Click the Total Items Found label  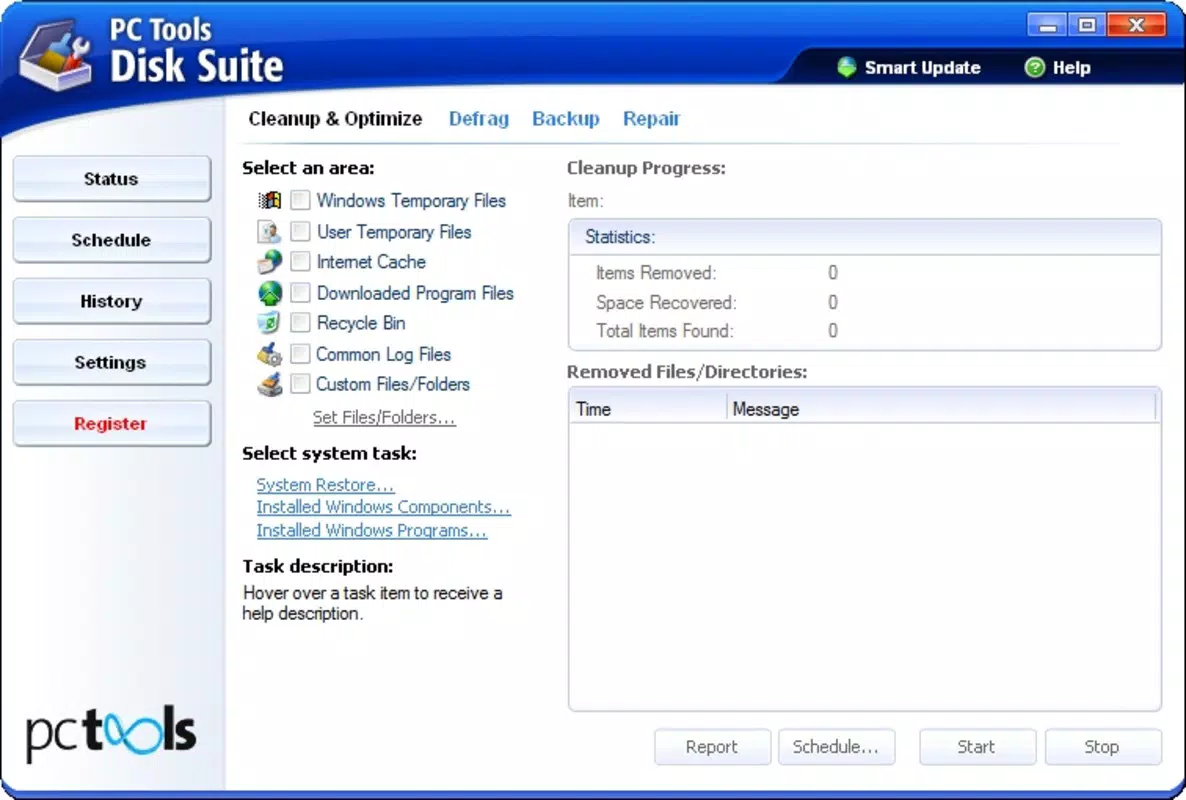(x=665, y=330)
